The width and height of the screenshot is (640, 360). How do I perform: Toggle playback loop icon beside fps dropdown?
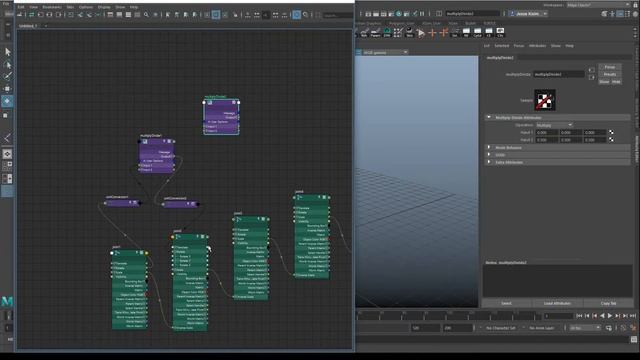point(609,328)
